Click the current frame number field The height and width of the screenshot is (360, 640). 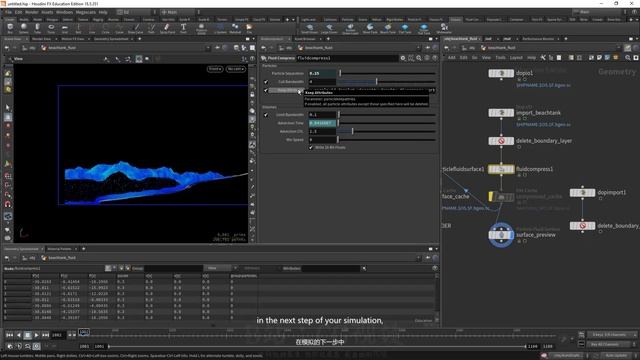[x=58, y=335]
